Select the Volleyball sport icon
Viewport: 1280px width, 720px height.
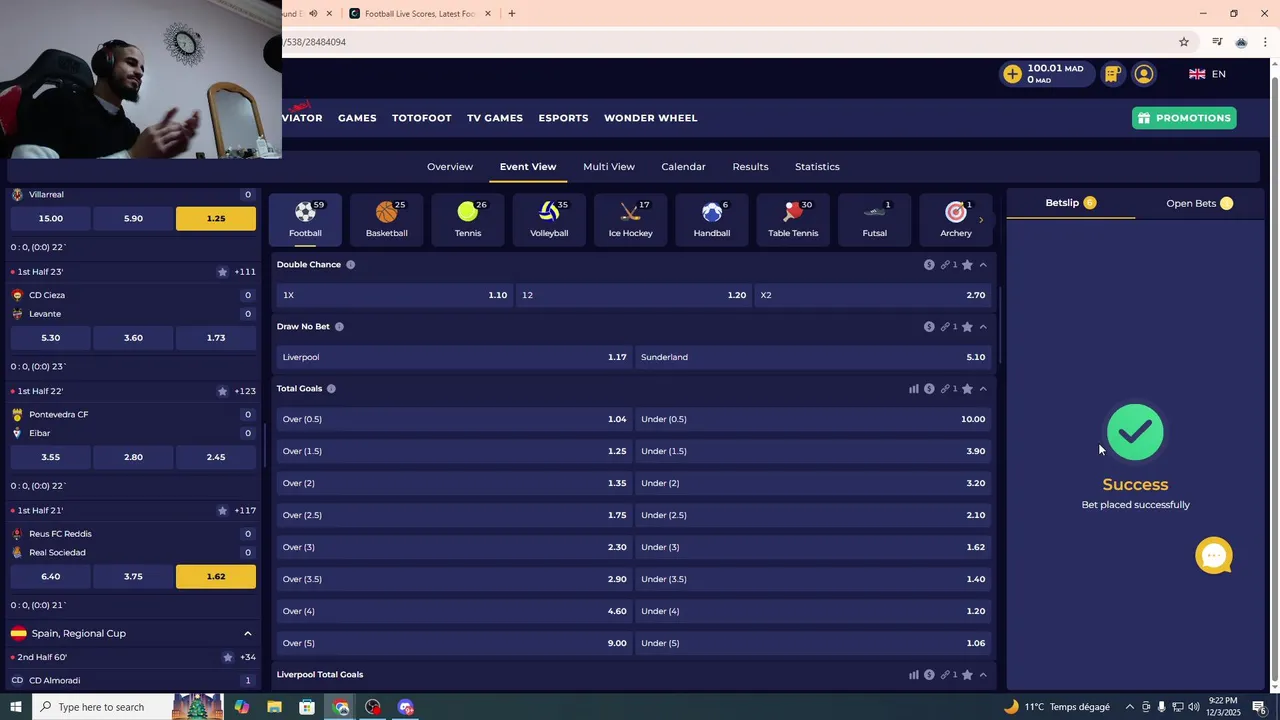tap(549, 219)
